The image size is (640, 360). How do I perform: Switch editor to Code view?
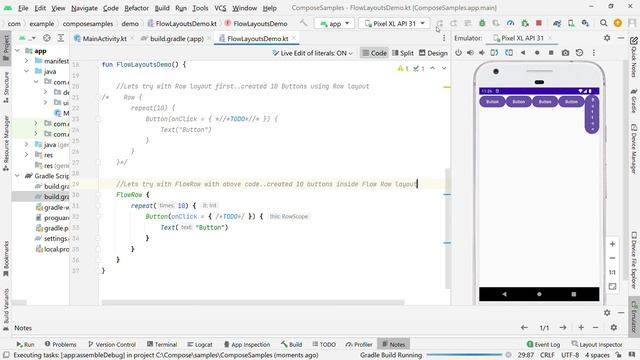point(374,53)
